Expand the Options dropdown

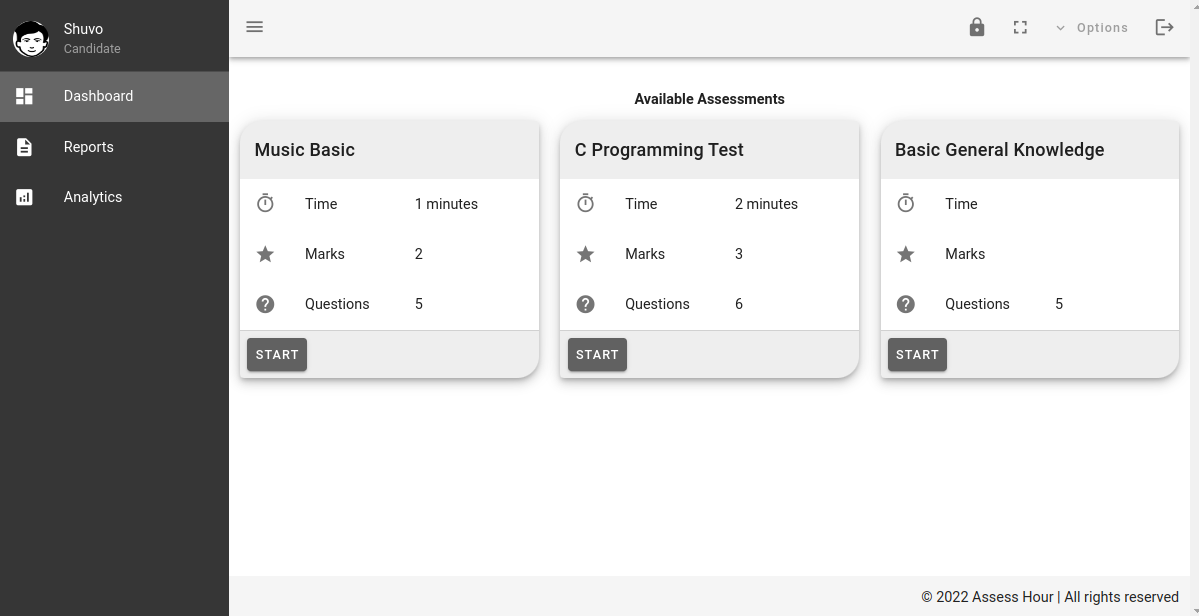click(x=1092, y=28)
